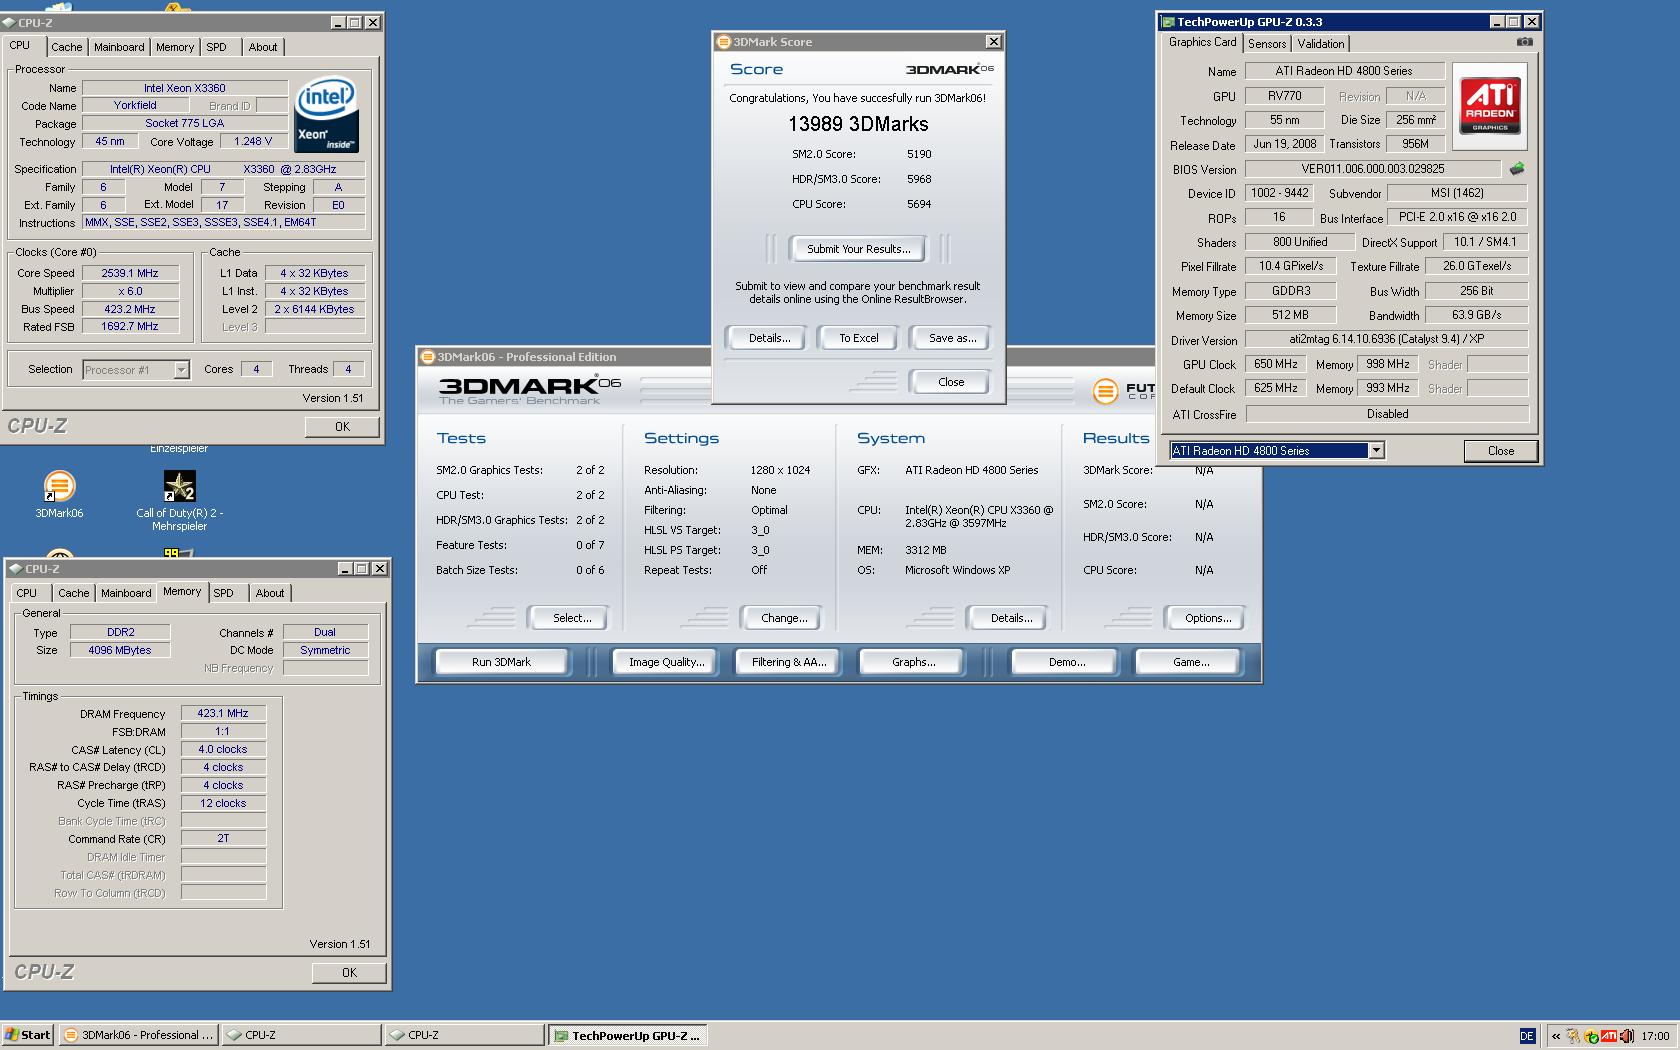Switch to Cache tab in top CPU-Z window
Image resolution: width=1680 pixels, height=1050 pixels.
coord(67,47)
